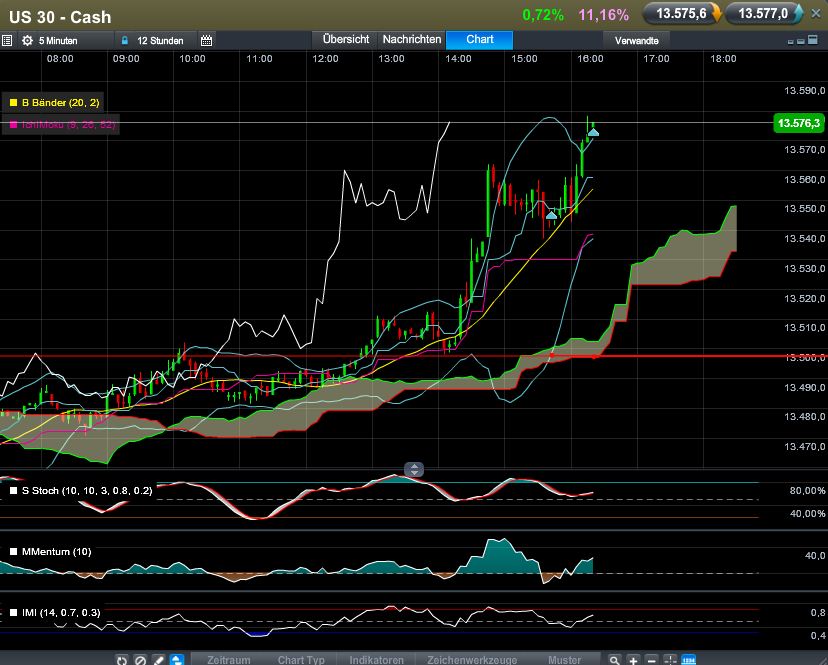Select the medium chart panel size icon
This screenshot has width=828, height=665.
(801, 41)
